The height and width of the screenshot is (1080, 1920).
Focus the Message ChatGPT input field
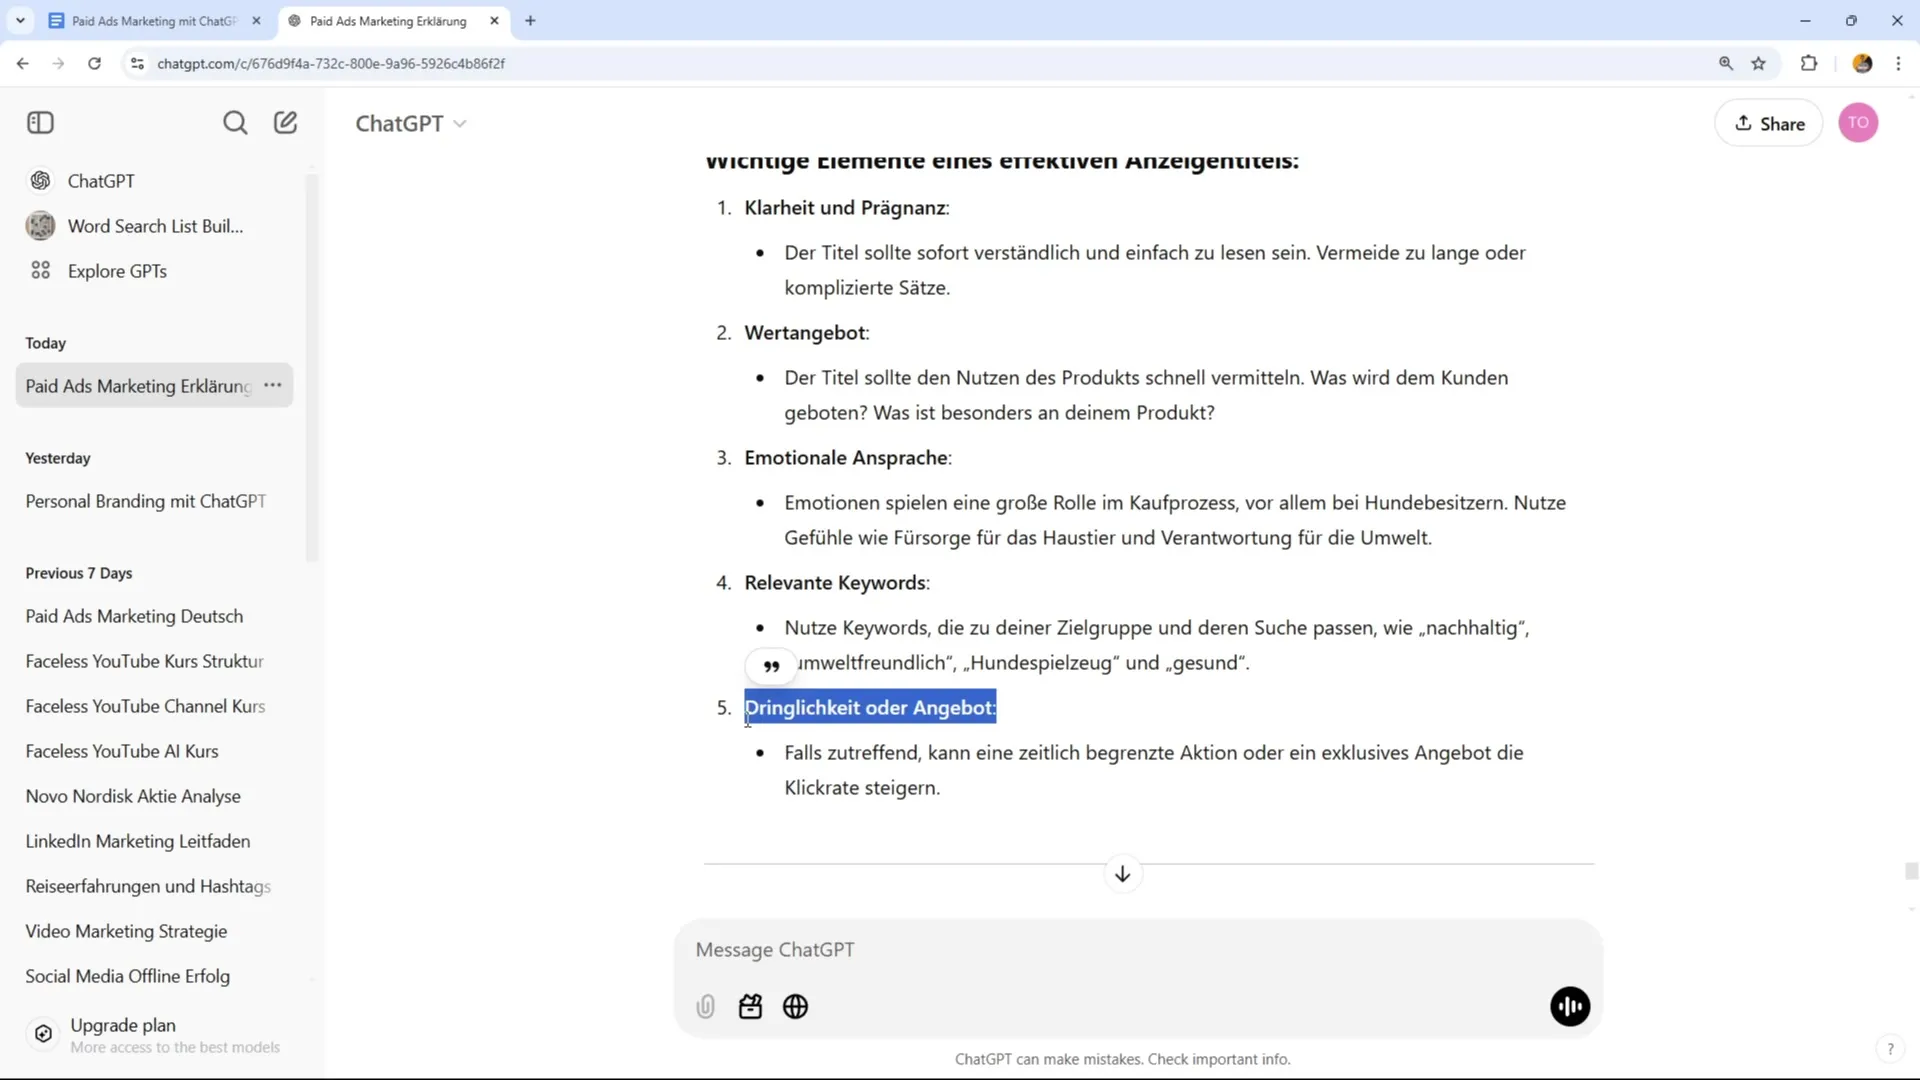[1138, 950]
